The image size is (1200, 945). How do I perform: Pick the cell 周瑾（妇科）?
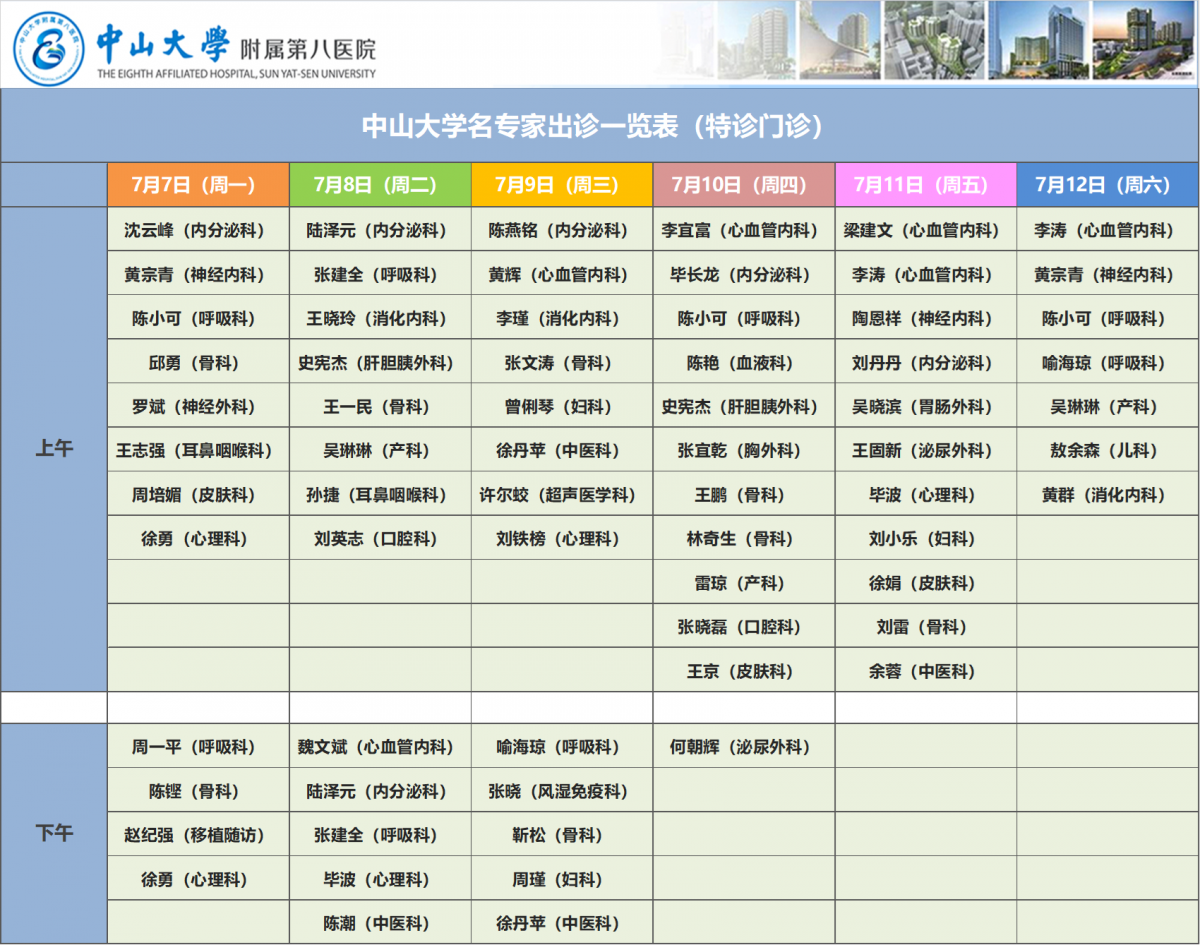(x=562, y=878)
